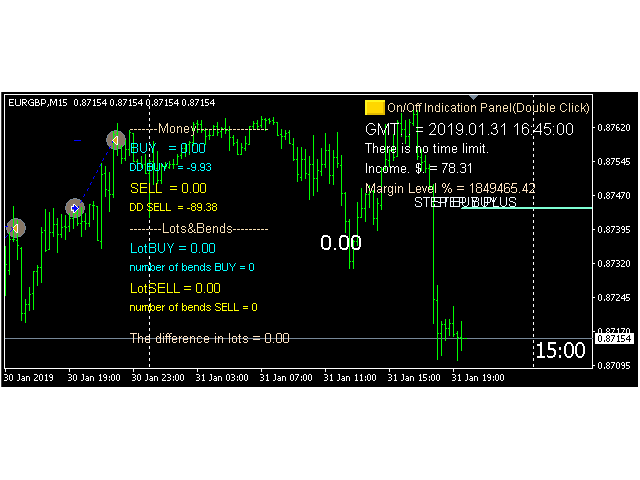Click the LotSELL = 0.00 label
This screenshot has width=640, height=480.
175,288
